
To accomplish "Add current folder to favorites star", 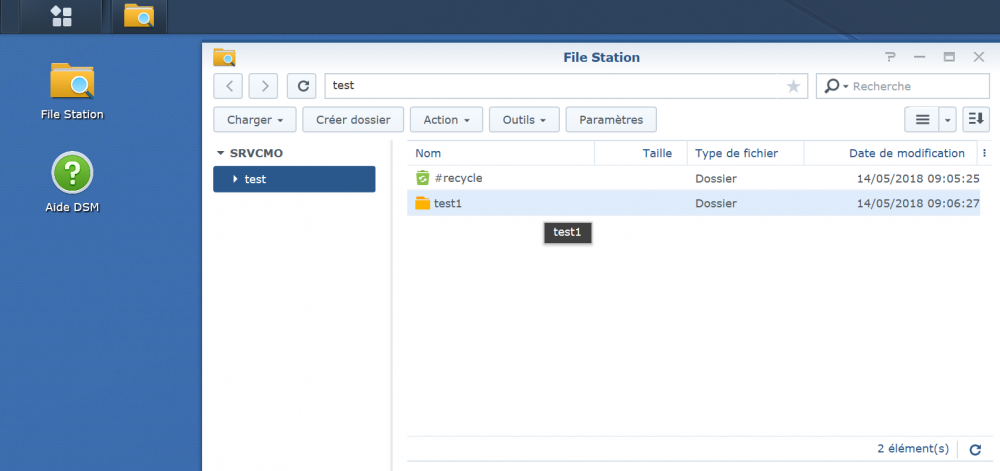I will [793, 87].
